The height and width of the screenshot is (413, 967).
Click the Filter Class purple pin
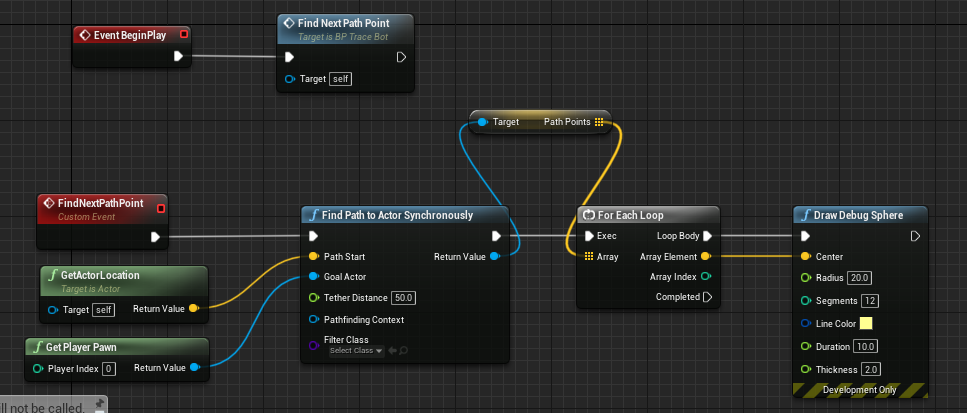pyautogui.click(x=313, y=345)
